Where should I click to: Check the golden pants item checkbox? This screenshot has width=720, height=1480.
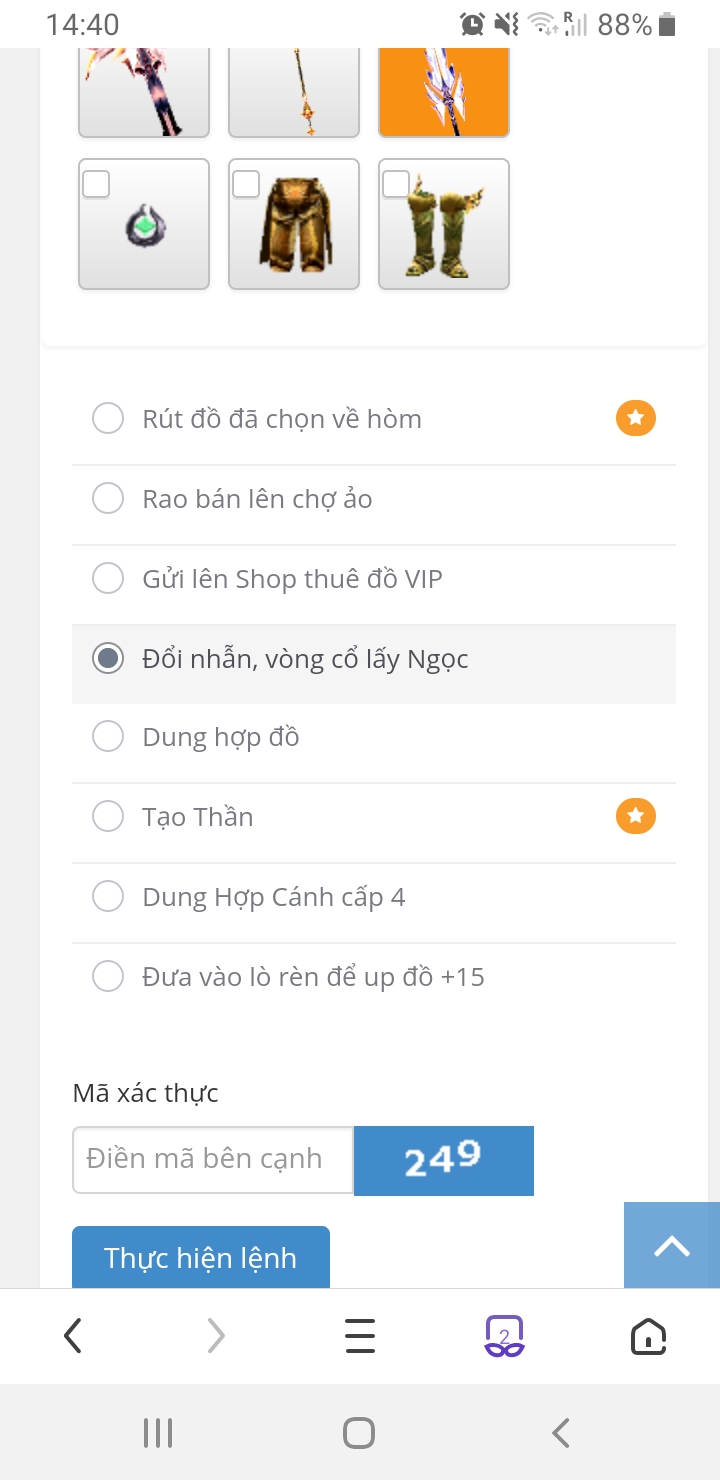[x=246, y=183]
